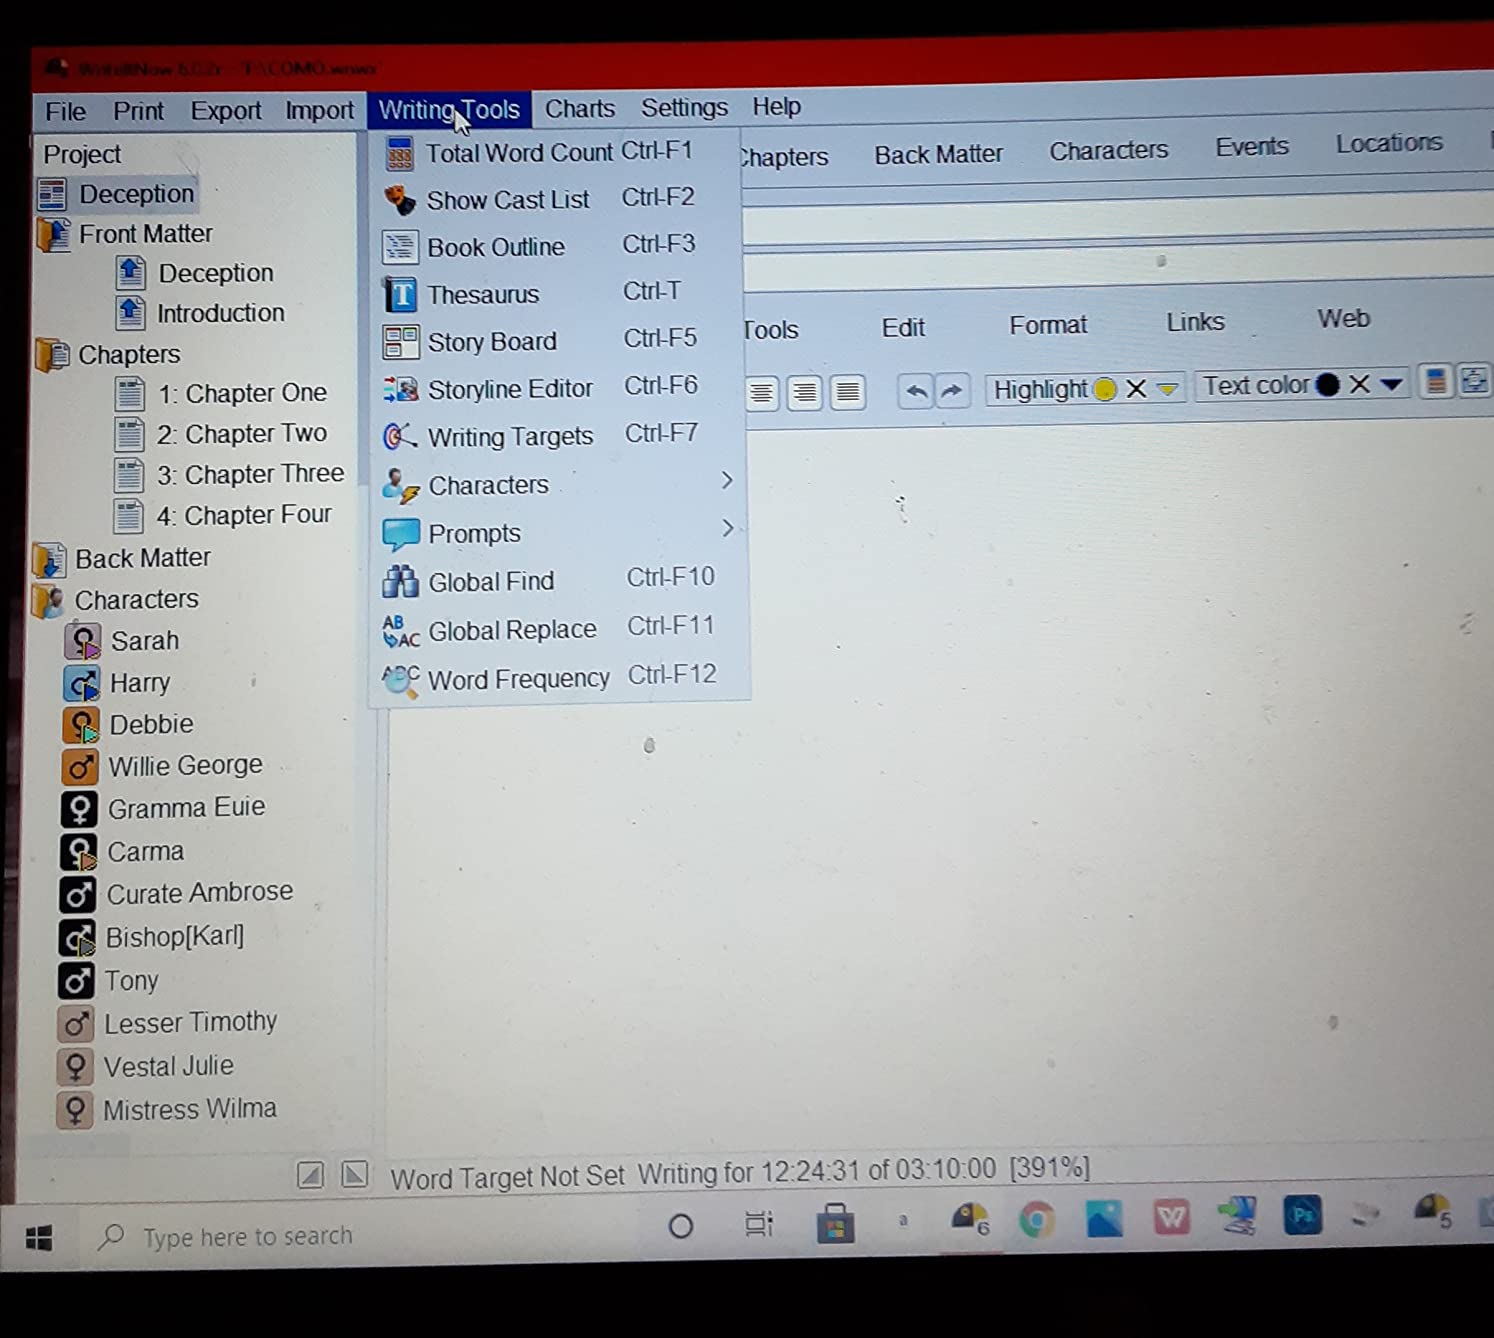Open the Word Frequency icon
Screen dimensions: 1494x1338
401,679
